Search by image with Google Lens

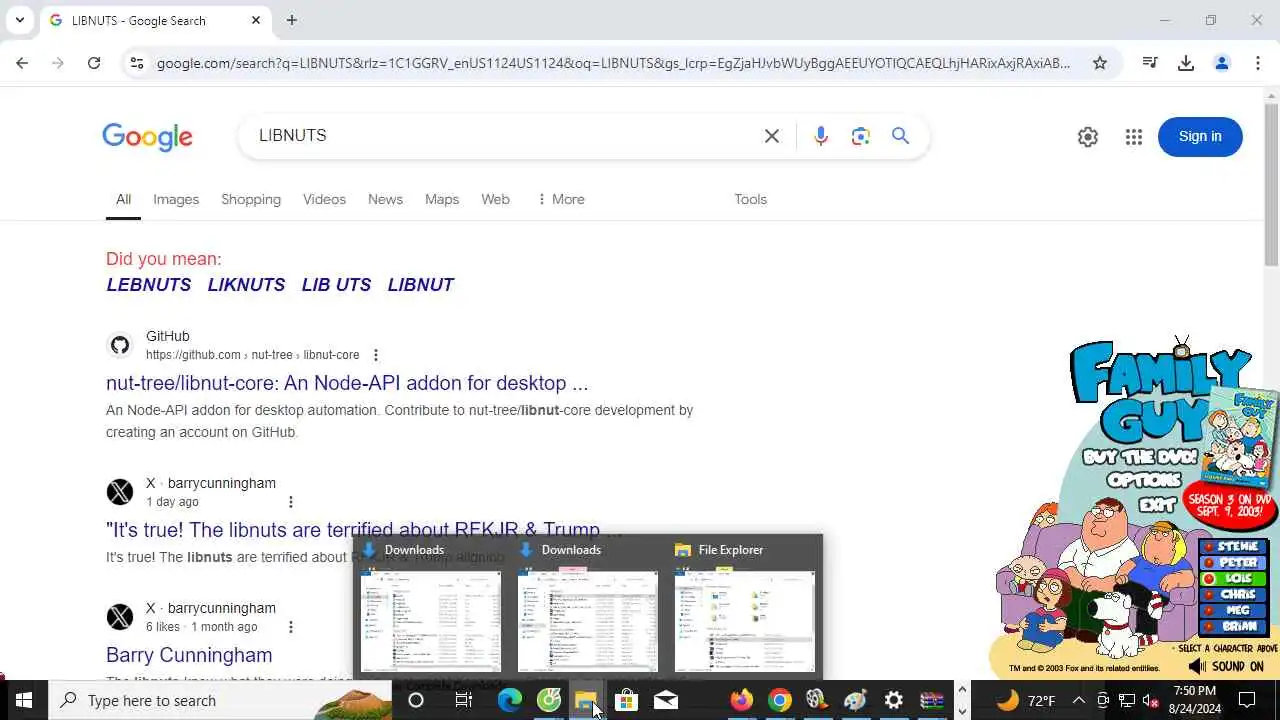click(861, 136)
